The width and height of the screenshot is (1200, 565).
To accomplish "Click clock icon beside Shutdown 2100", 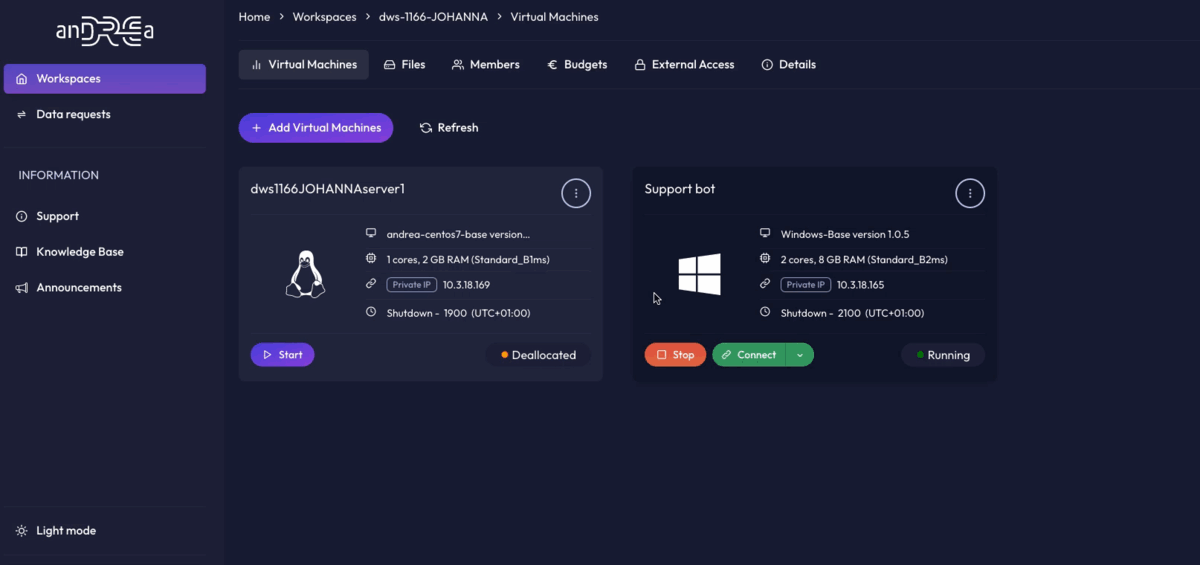I will point(765,312).
